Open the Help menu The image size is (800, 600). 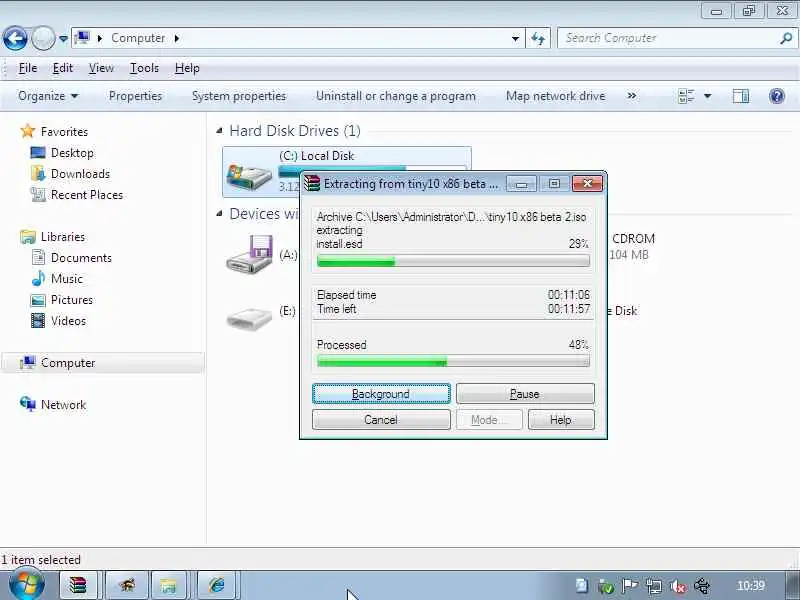click(x=187, y=68)
